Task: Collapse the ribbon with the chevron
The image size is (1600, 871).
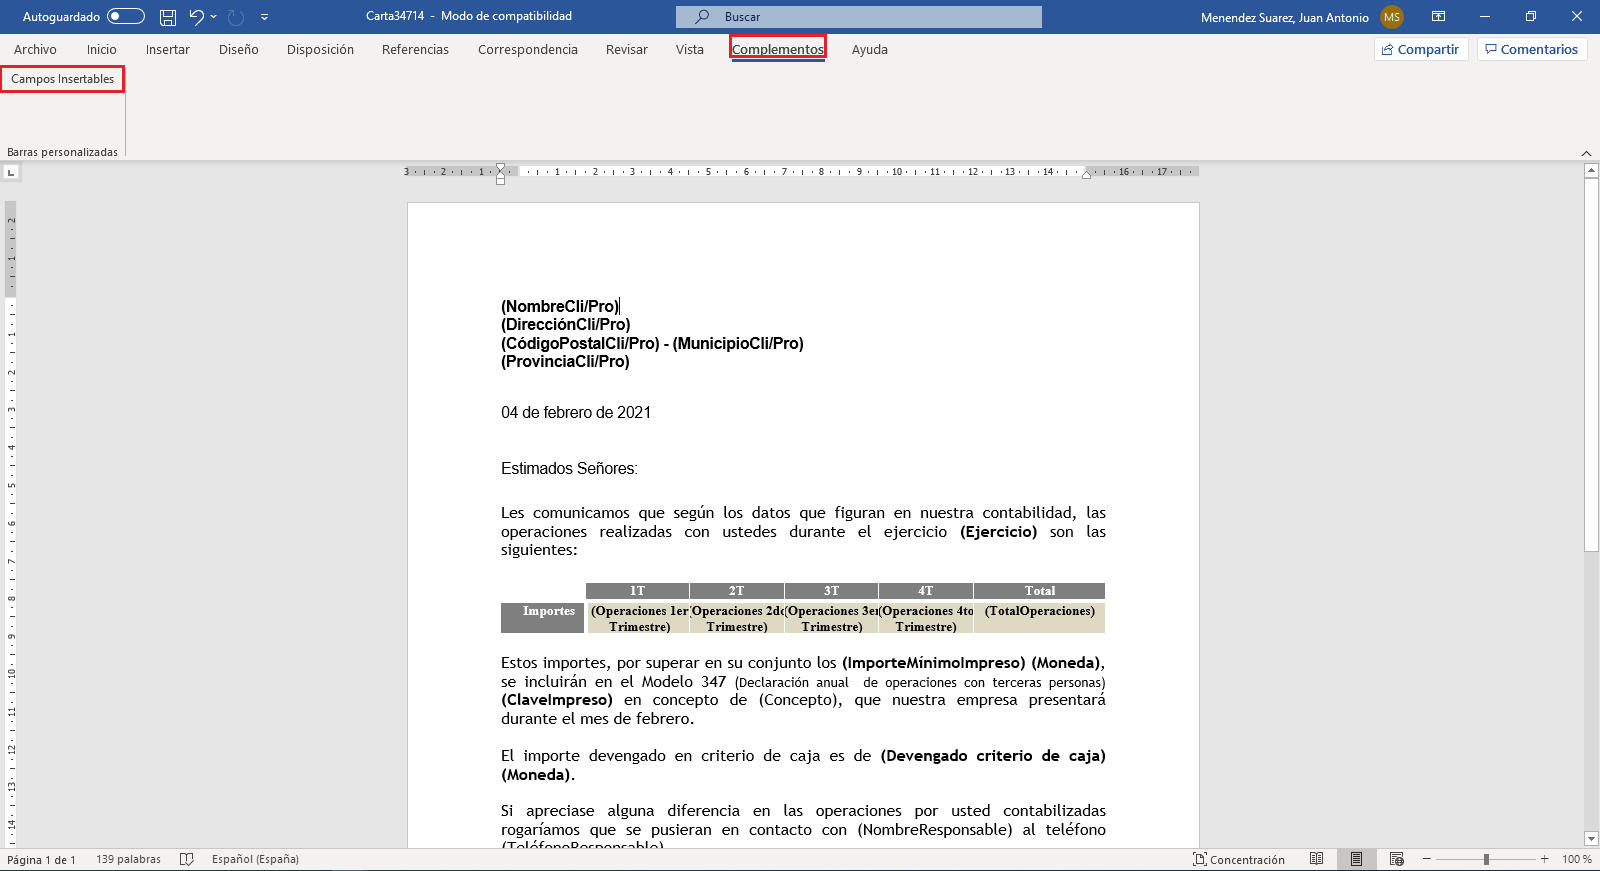Action: (x=1586, y=153)
